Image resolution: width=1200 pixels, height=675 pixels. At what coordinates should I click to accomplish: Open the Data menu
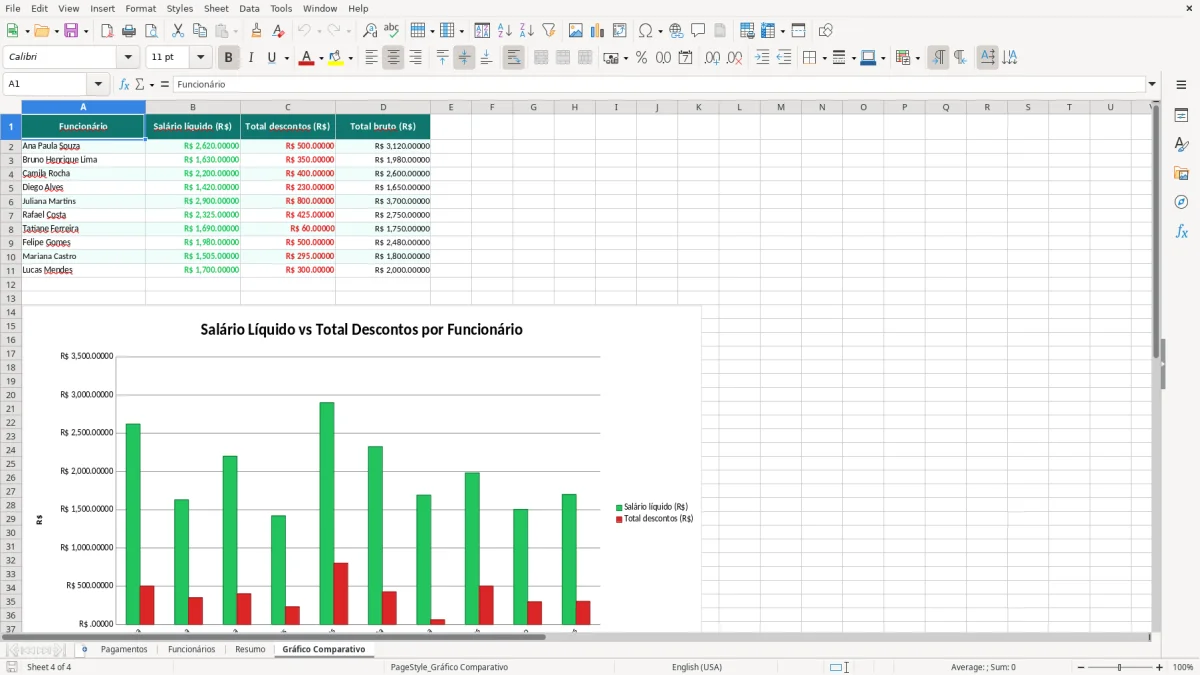(x=249, y=8)
